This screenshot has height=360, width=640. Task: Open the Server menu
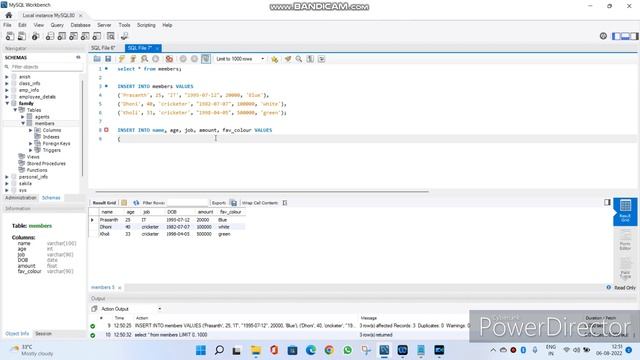click(x=104, y=25)
